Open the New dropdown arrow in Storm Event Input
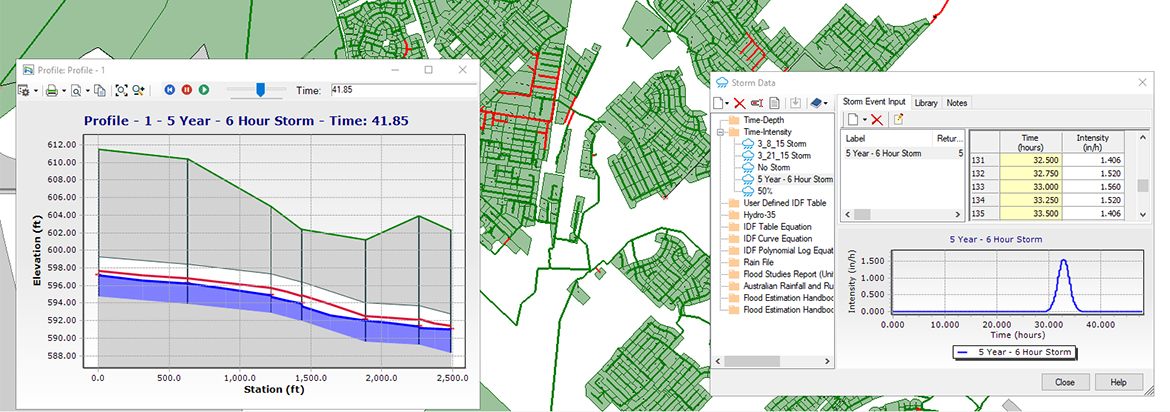 click(x=864, y=120)
